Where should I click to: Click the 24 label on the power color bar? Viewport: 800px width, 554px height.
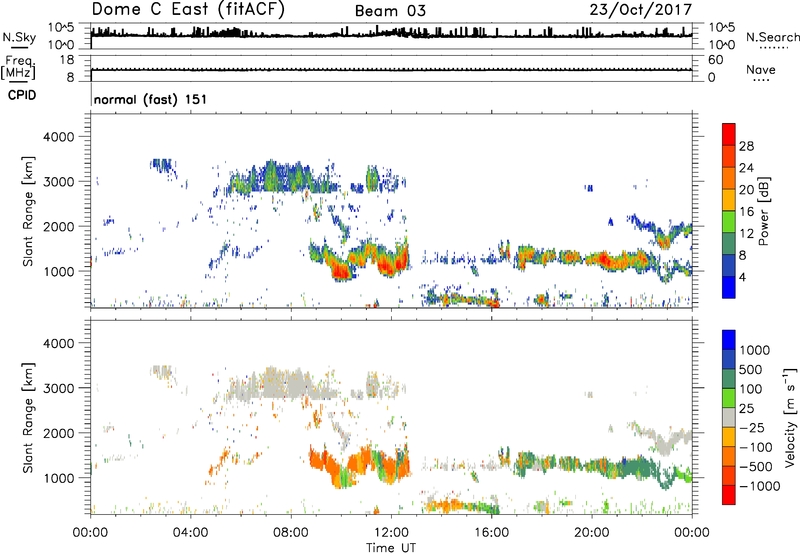pos(746,168)
